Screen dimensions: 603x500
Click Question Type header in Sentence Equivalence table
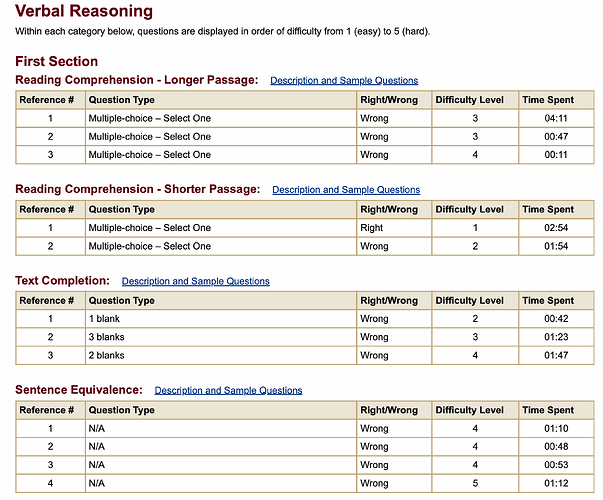[x=122, y=410]
